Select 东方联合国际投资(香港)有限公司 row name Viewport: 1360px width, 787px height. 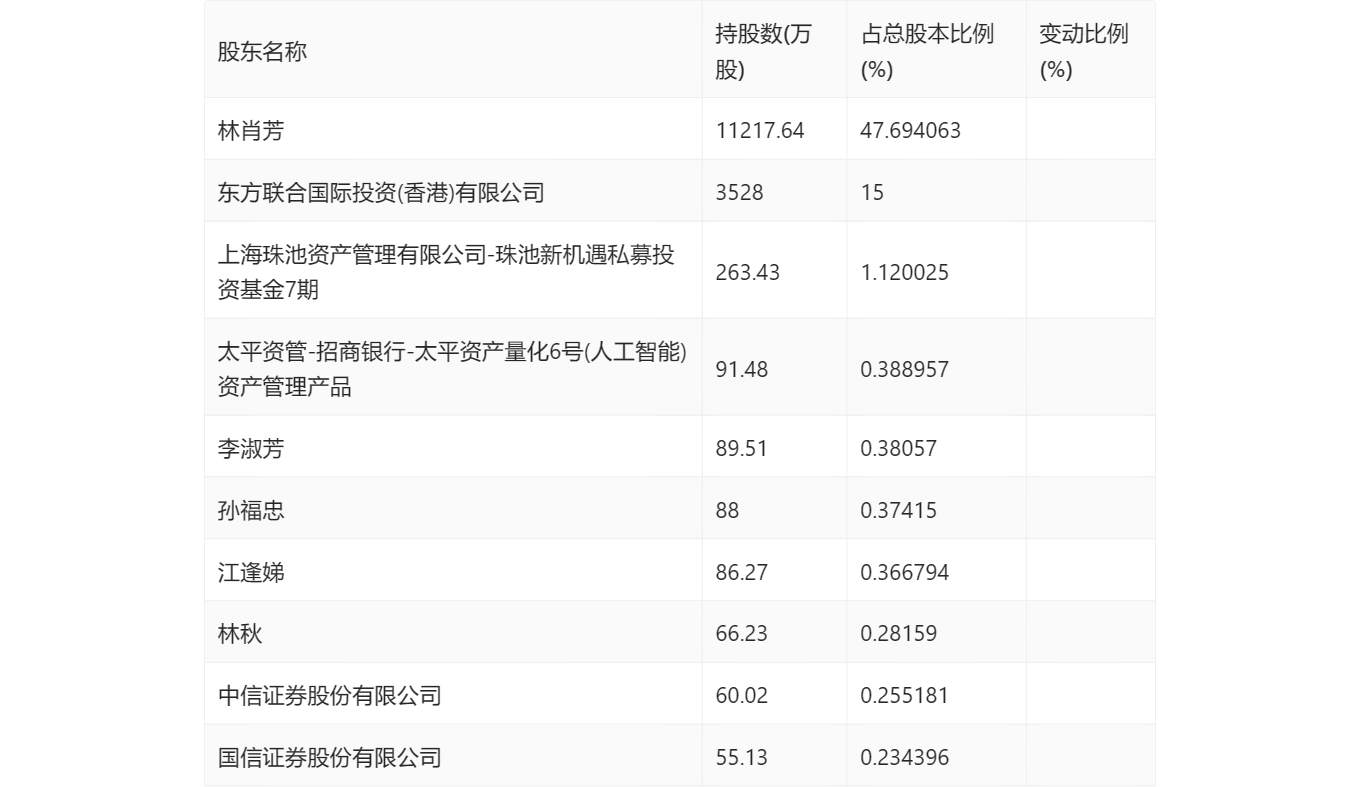click(x=381, y=192)
